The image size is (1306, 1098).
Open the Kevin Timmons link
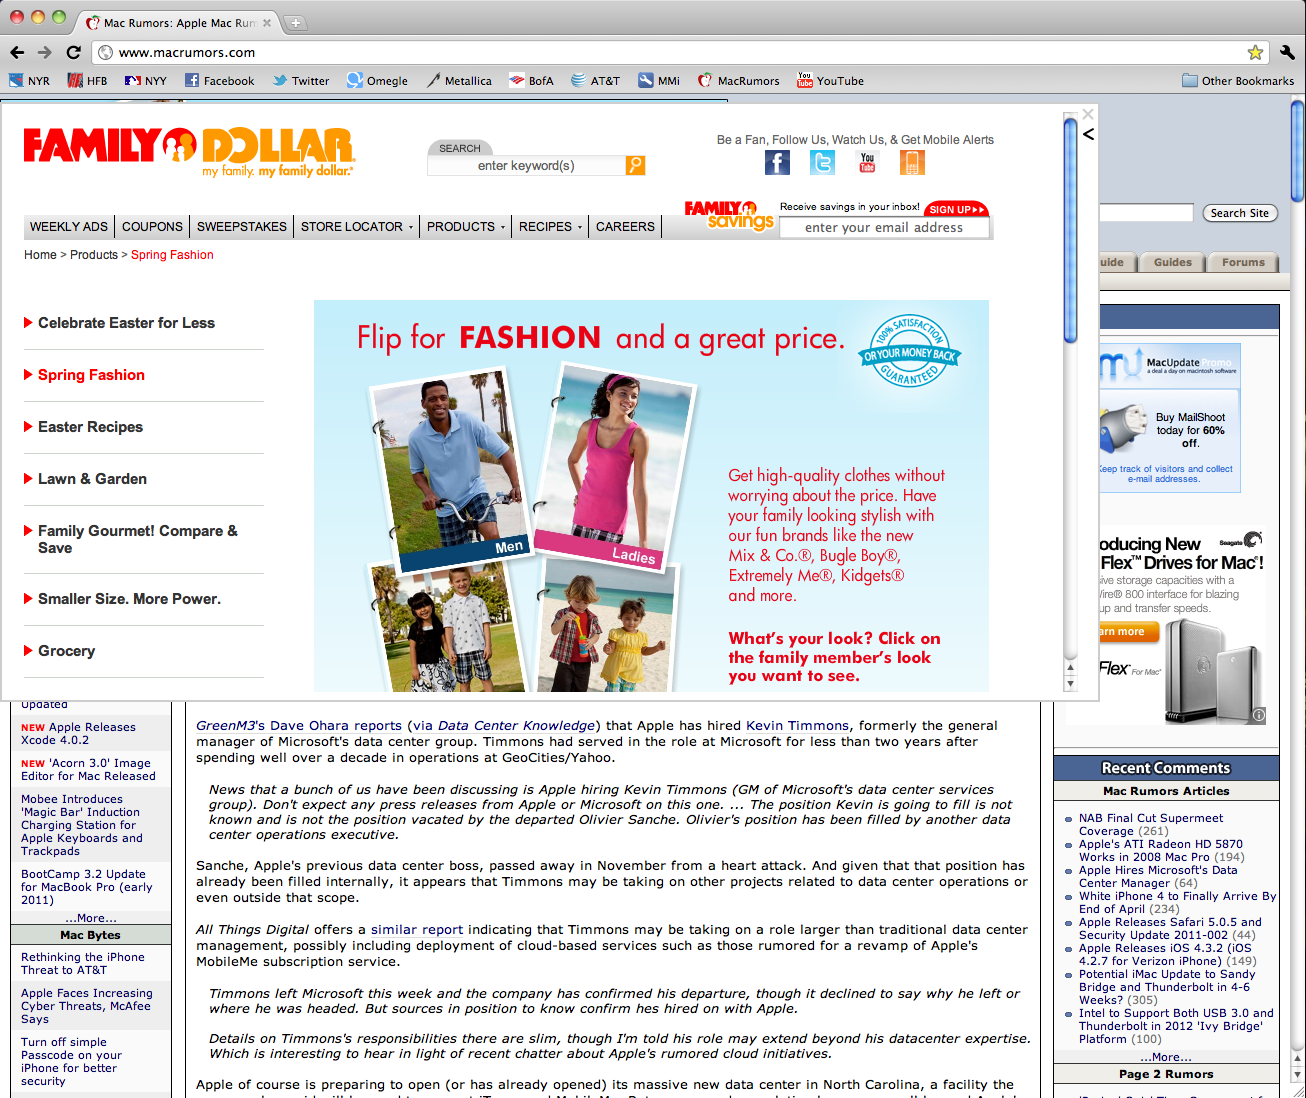tap(797, 726)
